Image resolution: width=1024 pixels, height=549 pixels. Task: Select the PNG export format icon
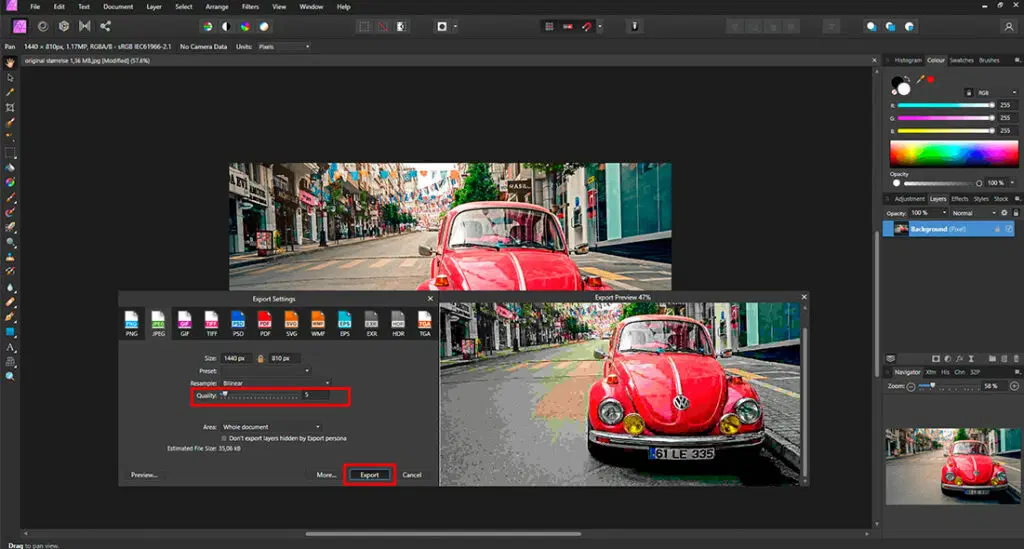click(131, 323)
